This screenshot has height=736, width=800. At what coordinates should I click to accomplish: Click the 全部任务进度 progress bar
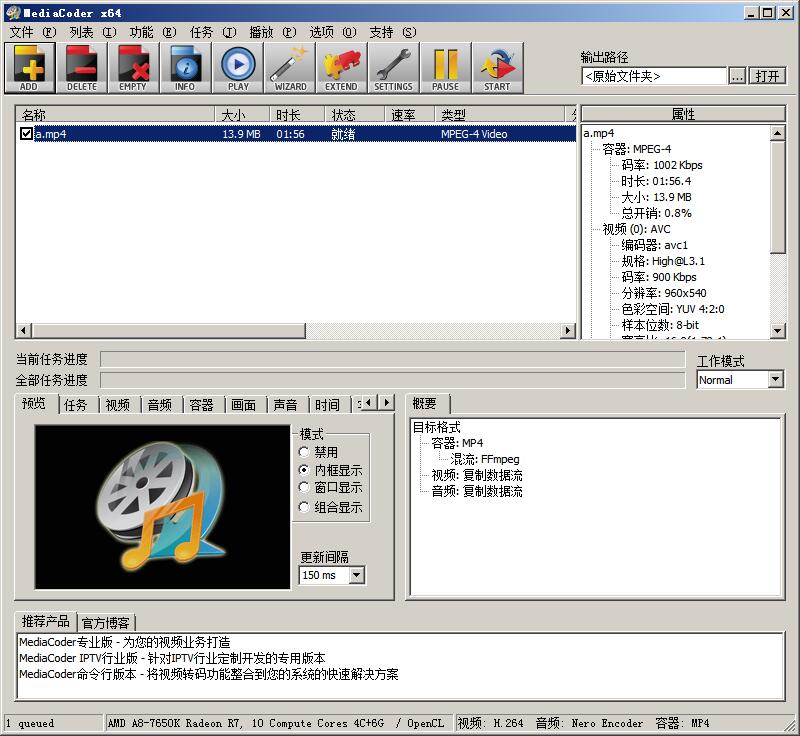tap(392, 380)
